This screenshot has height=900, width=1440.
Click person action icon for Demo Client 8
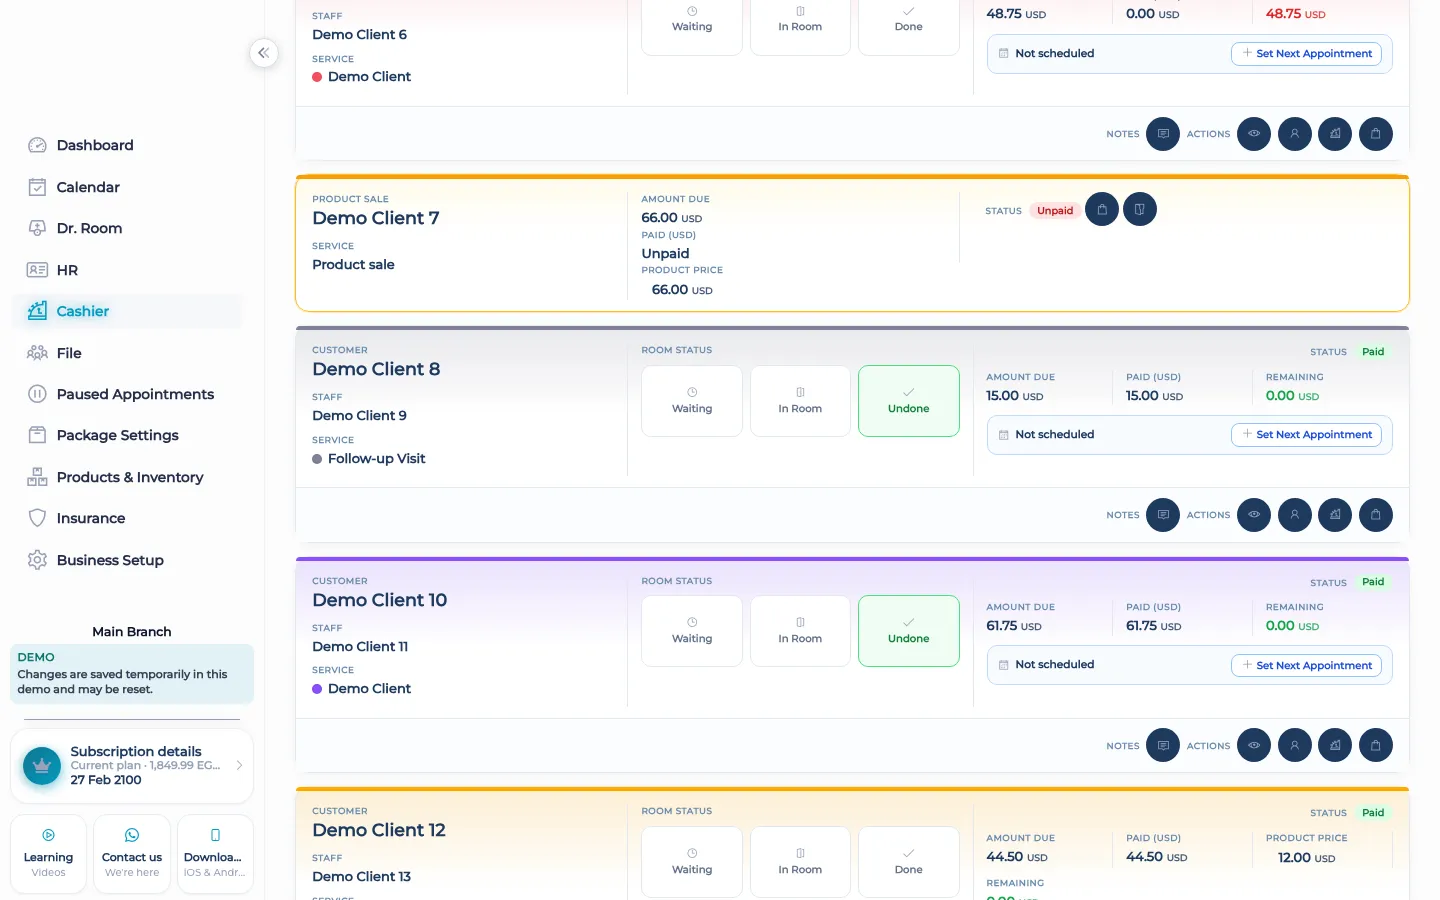click(1295, 515)
